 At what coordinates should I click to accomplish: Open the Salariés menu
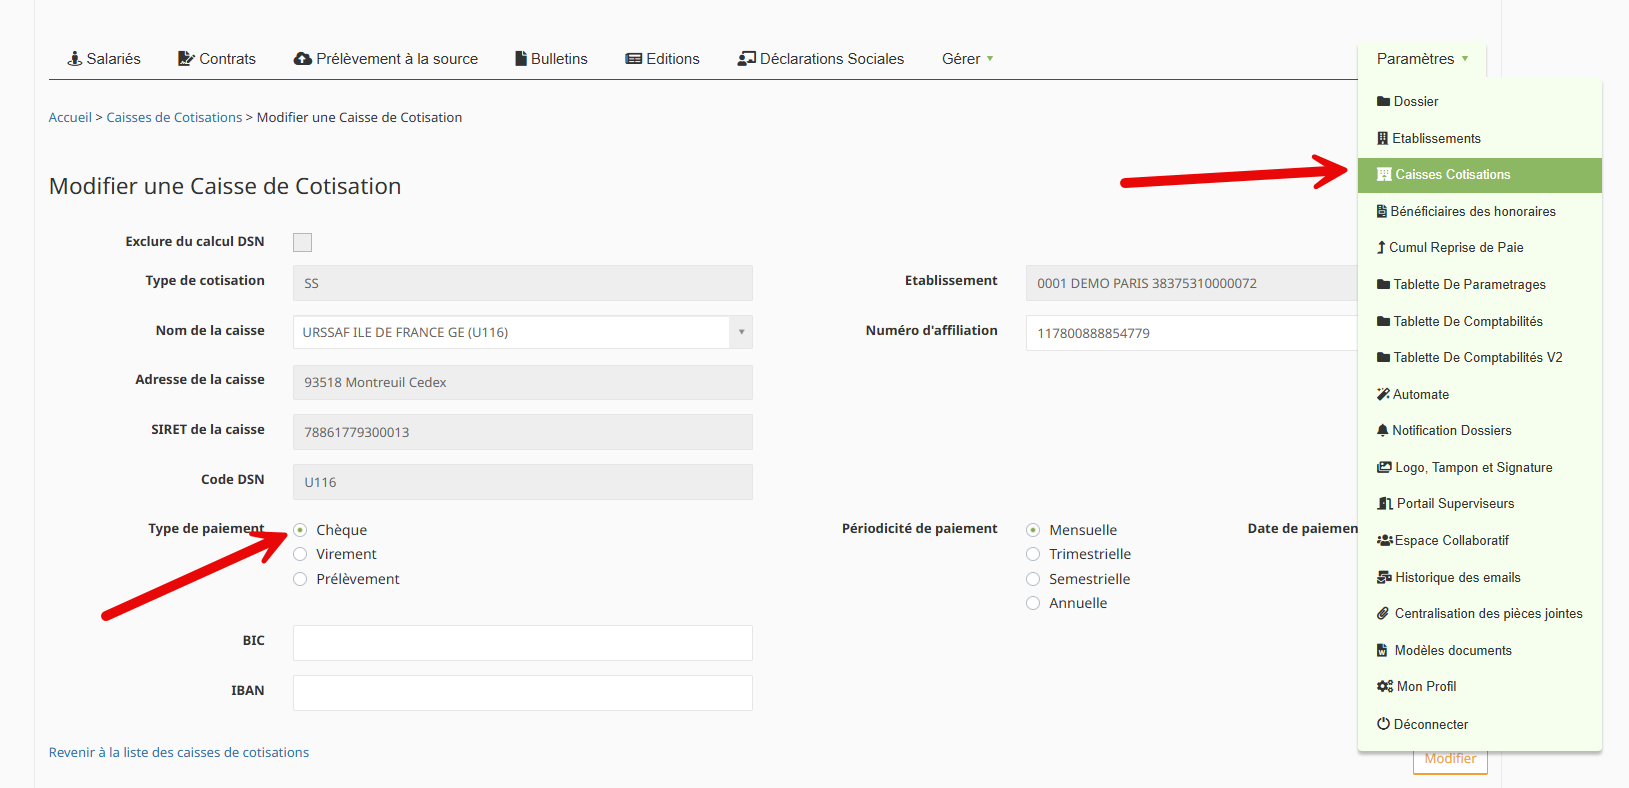click(x=104, y=59)
